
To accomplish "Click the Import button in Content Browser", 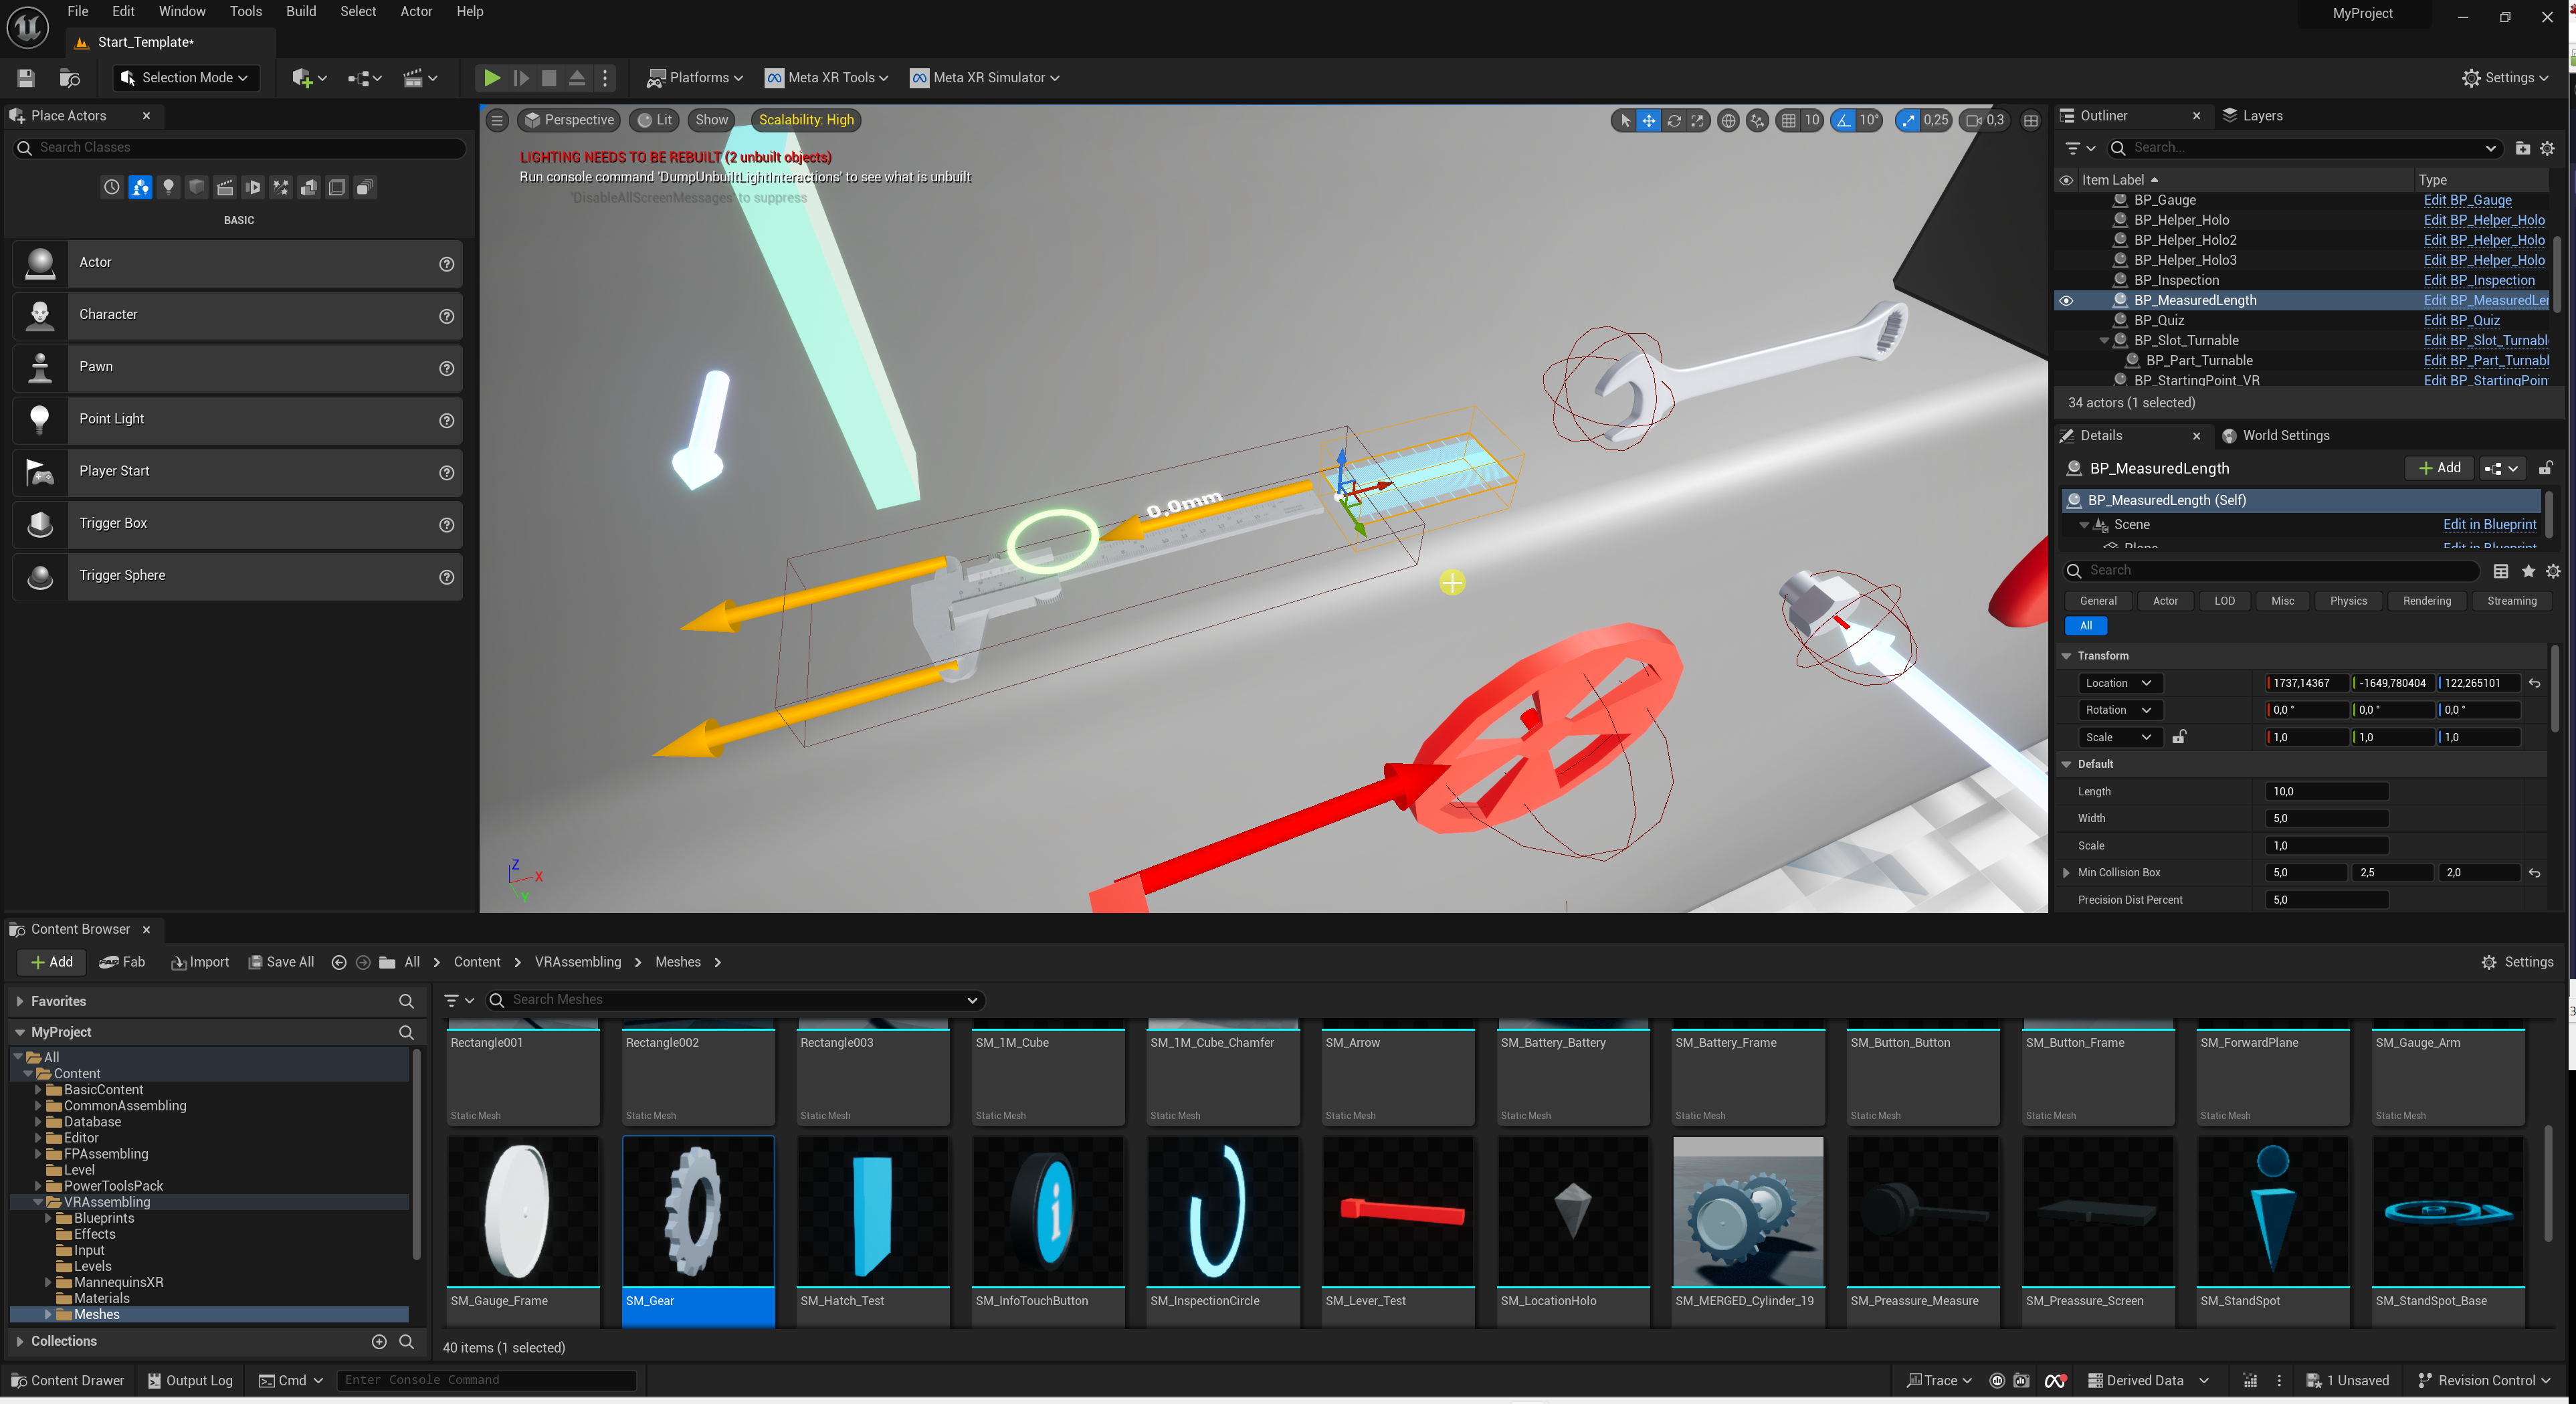I will [x=200, y=961].
